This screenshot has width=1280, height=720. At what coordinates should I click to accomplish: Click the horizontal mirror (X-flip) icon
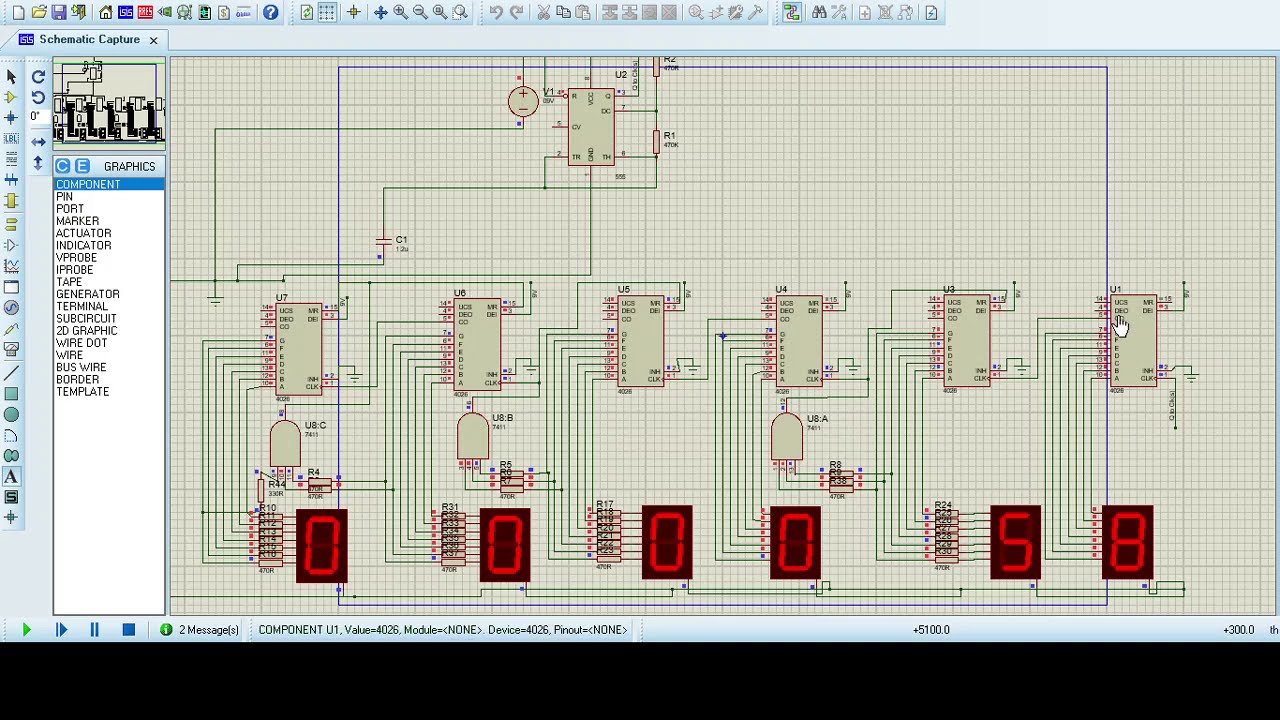click(x=38, y=142)
